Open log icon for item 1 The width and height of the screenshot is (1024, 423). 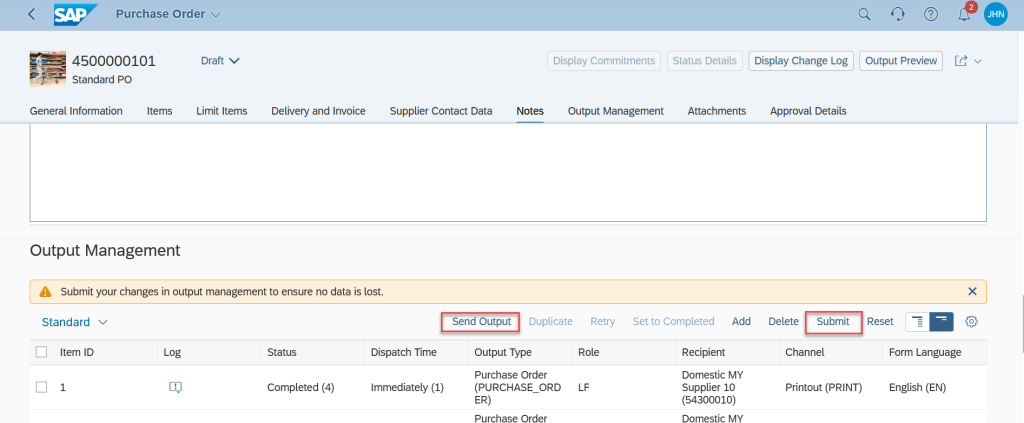coord(175,387)
